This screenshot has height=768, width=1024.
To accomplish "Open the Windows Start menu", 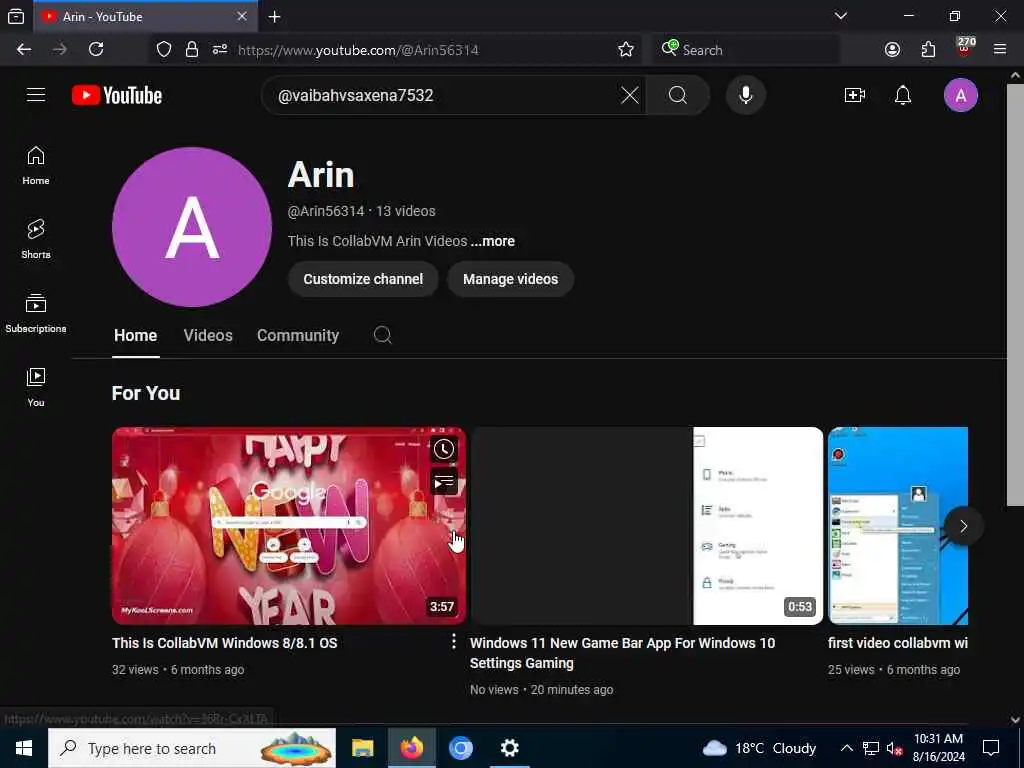I will (x=24, y=748).
